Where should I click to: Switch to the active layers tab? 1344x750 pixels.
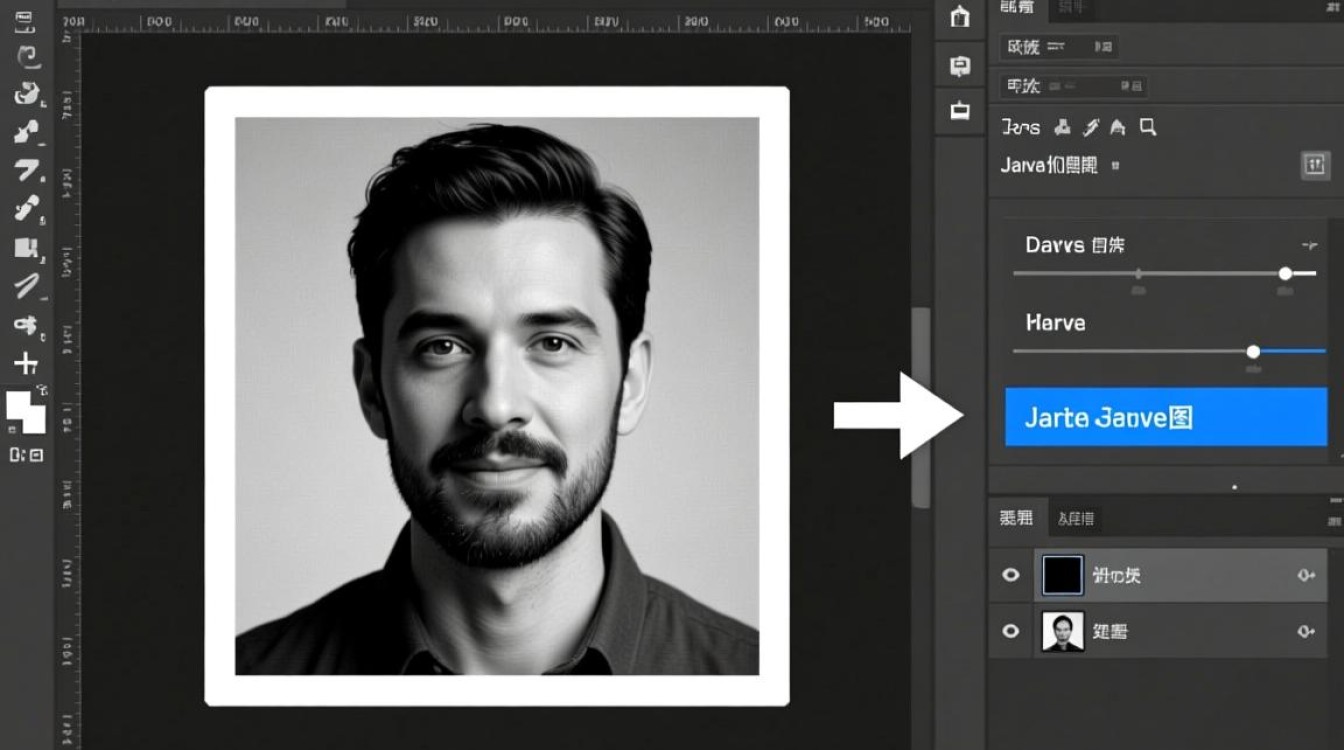(x=1017, y=518)
